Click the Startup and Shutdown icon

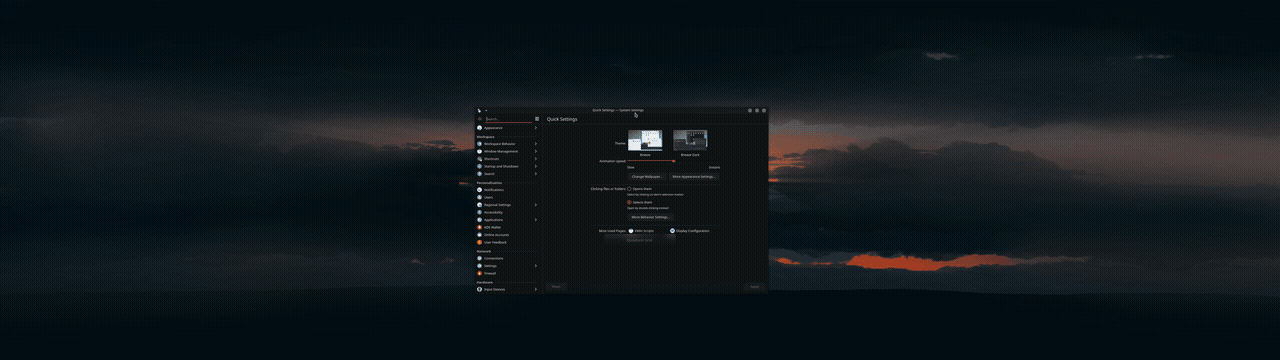point(479,166)
